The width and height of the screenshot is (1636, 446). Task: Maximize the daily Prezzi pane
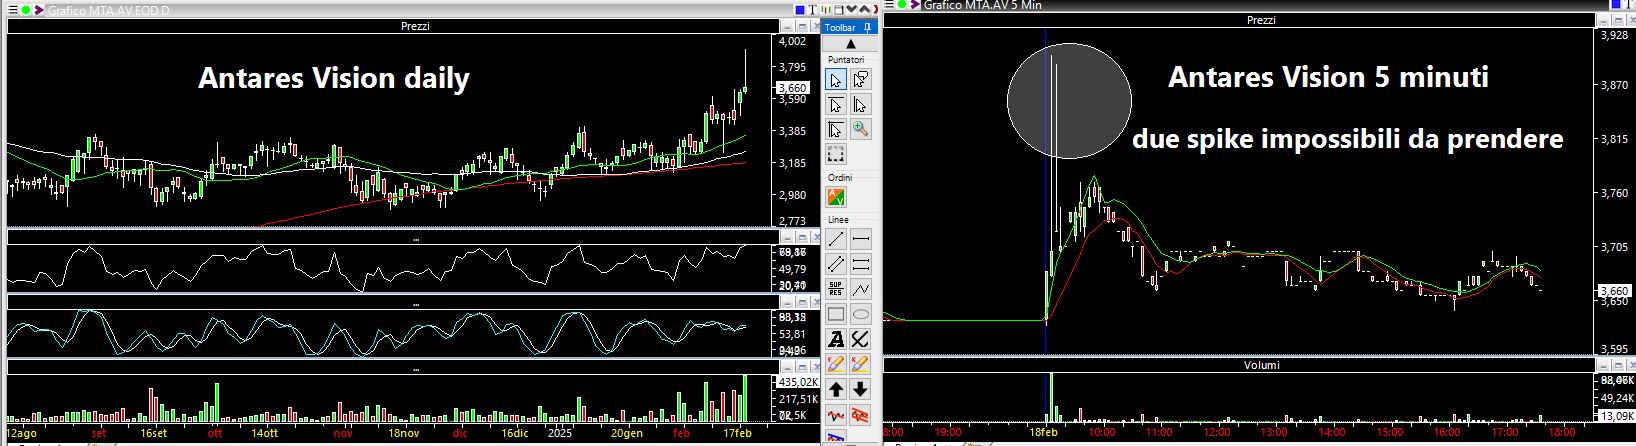click(x=801, y=27)
